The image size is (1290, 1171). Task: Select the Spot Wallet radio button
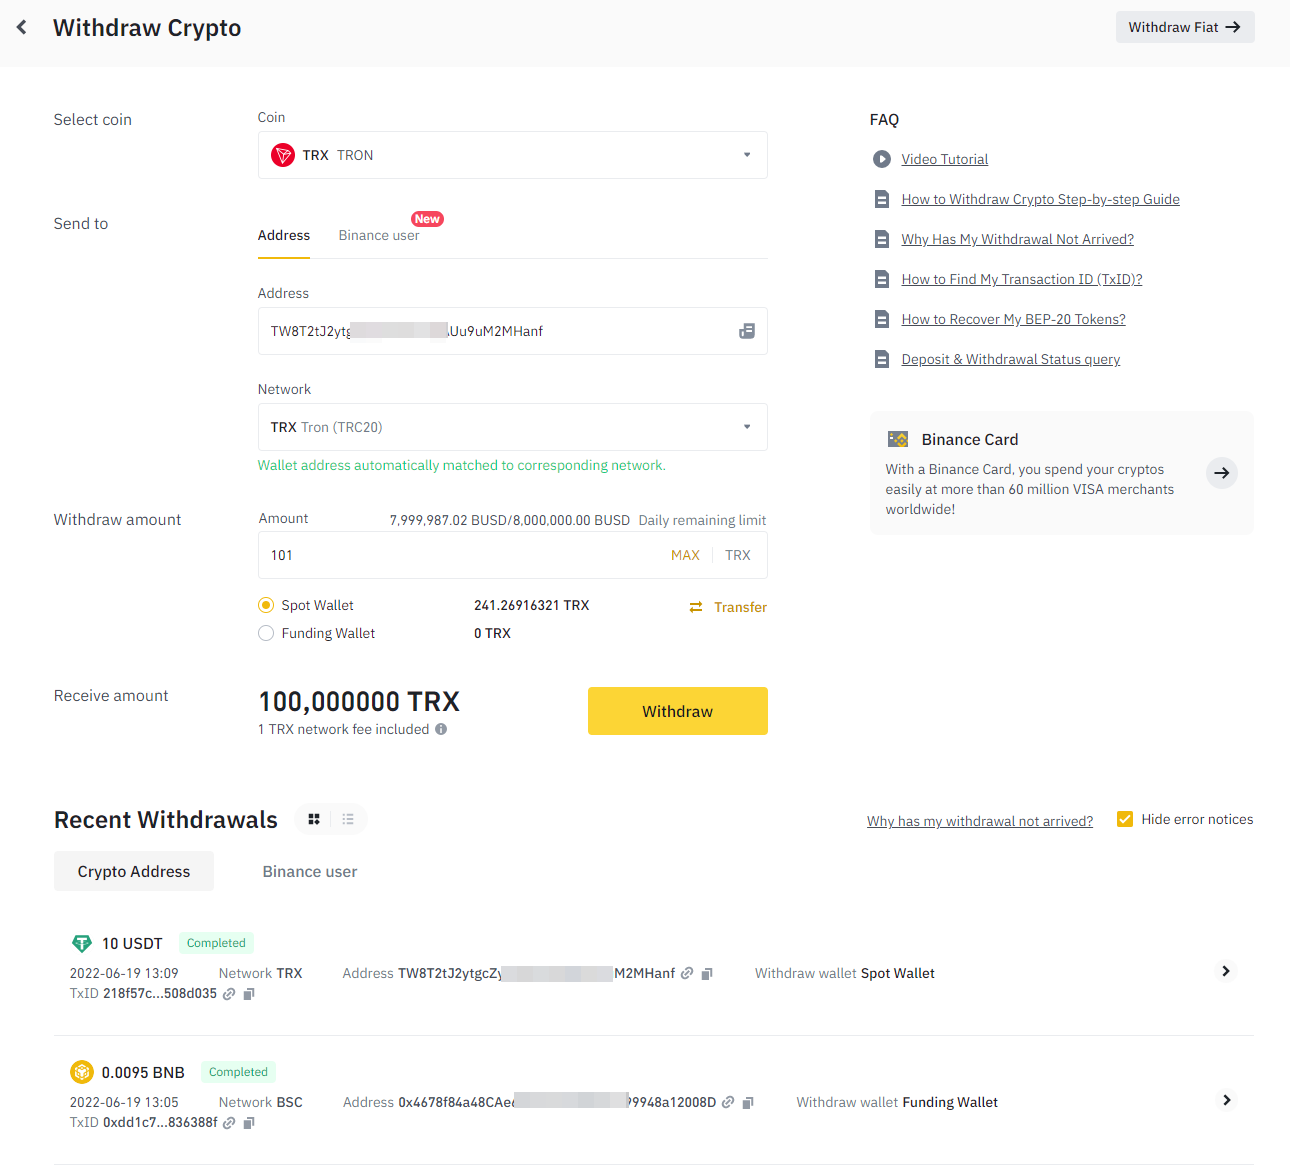pyautogui.click(x=266, y=605)
